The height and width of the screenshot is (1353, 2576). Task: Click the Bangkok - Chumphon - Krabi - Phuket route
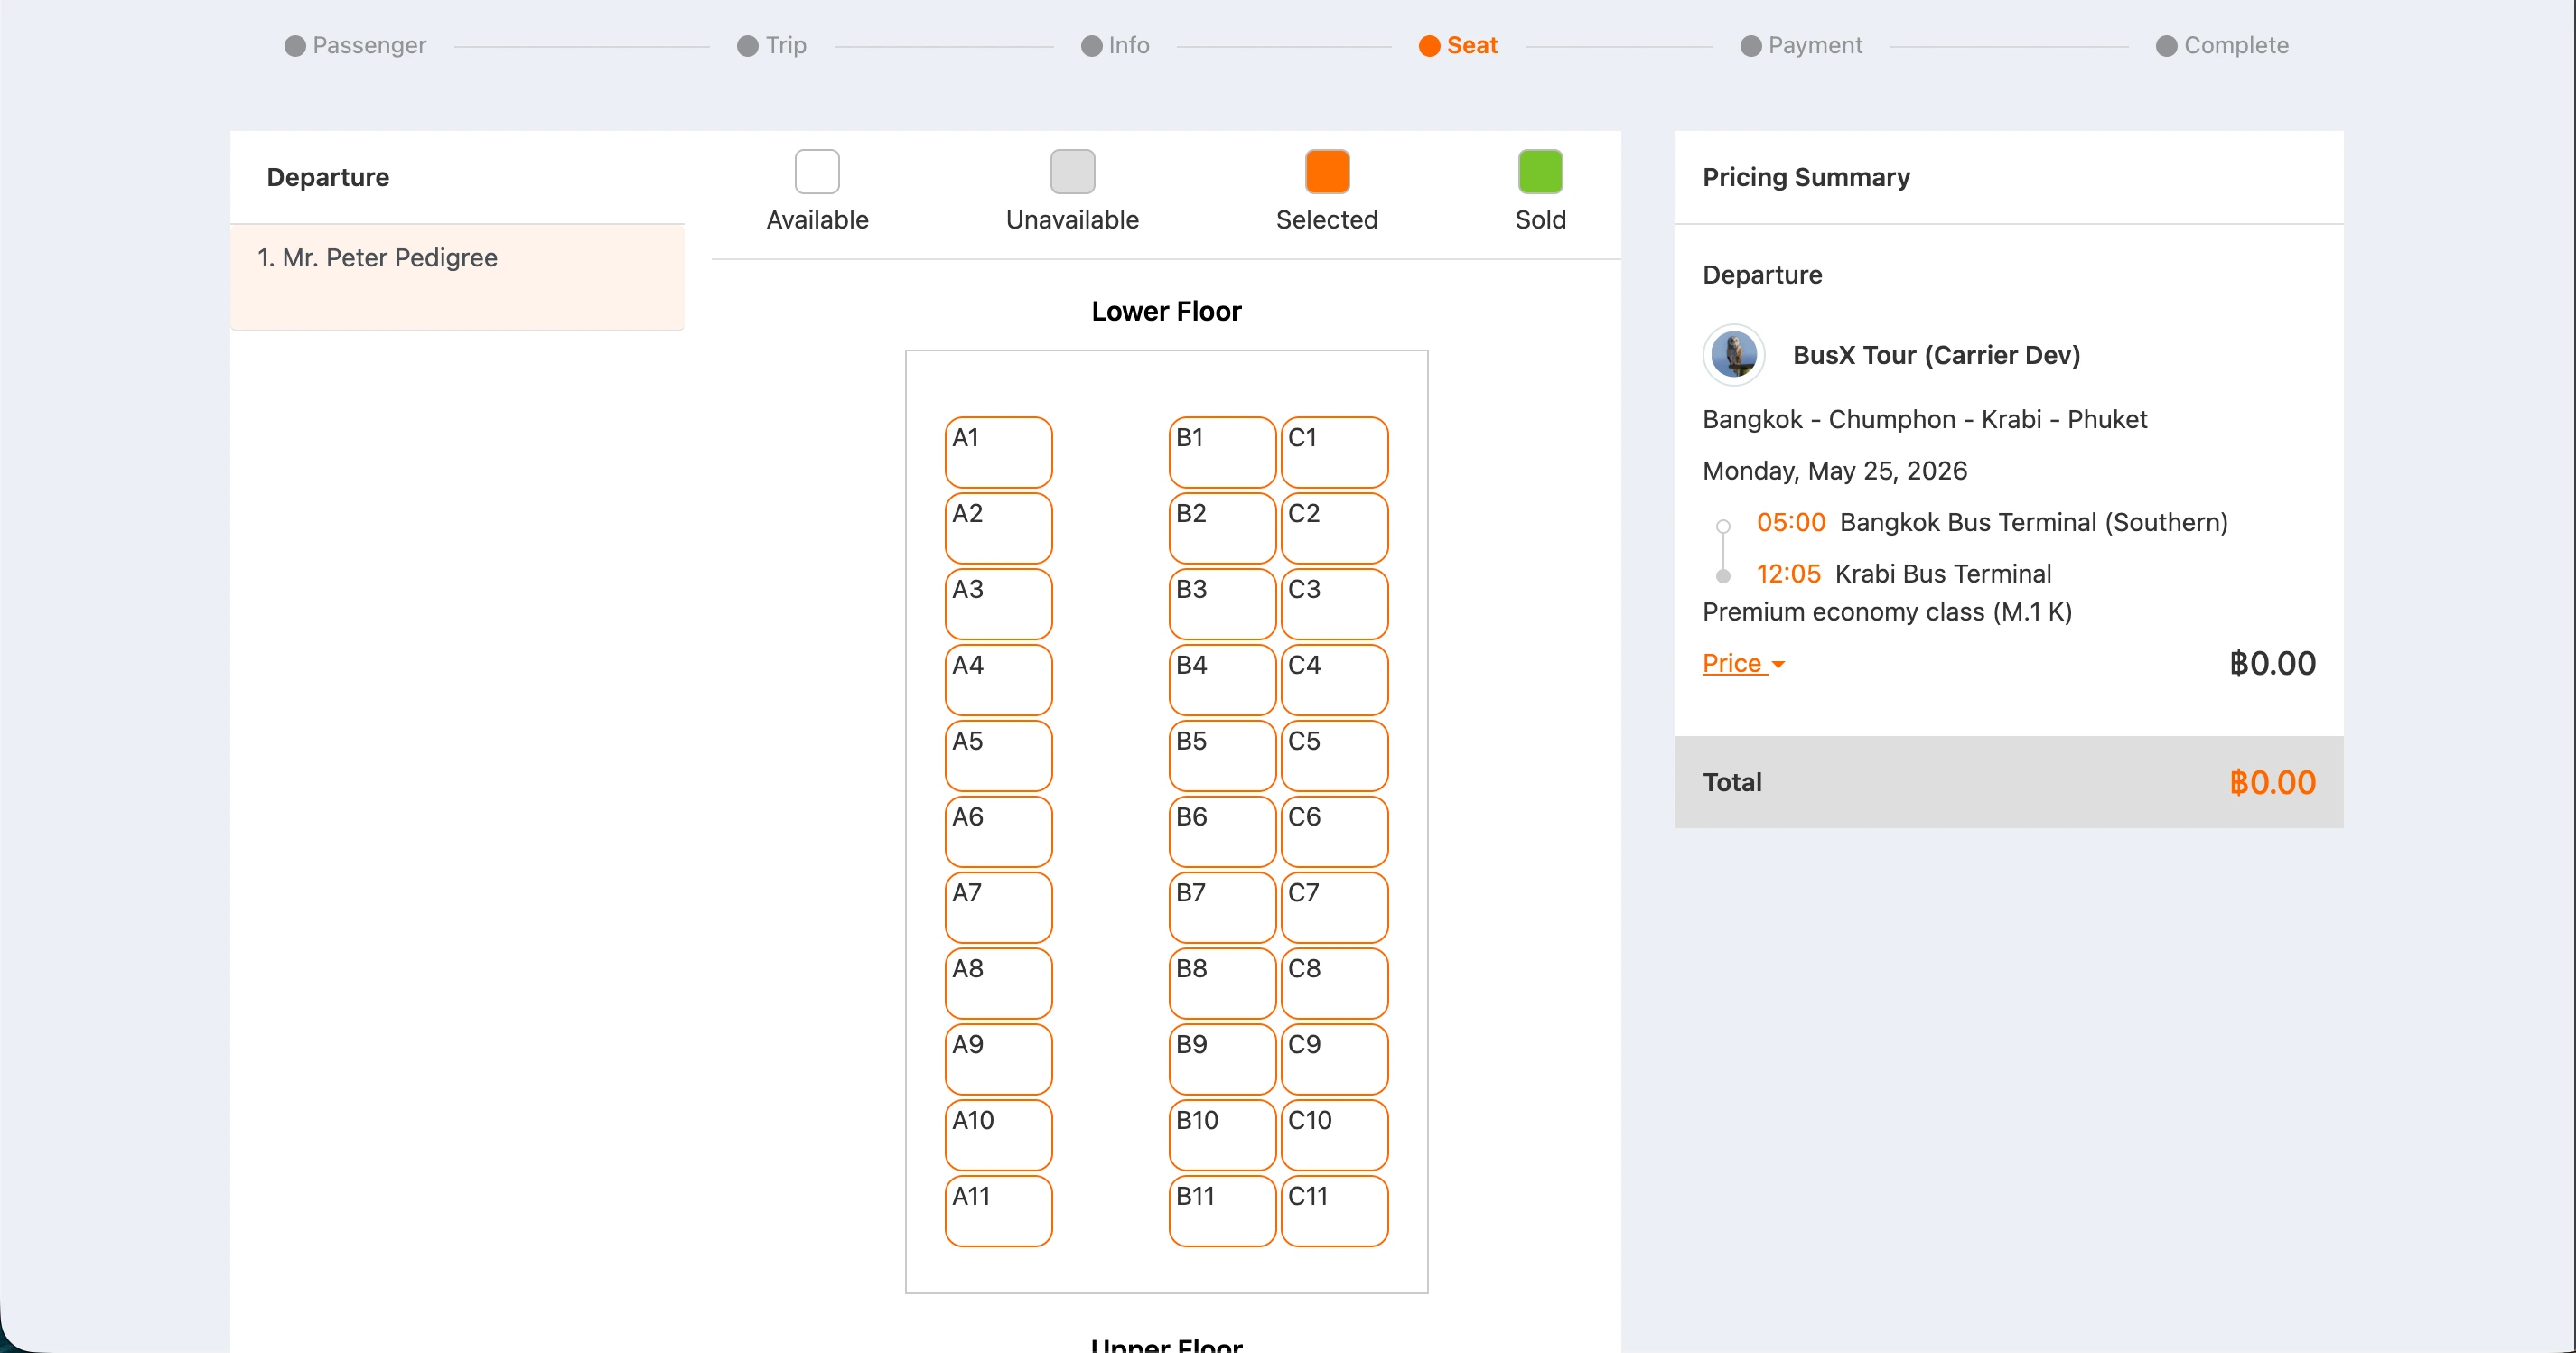click(x=1924, y=419)
